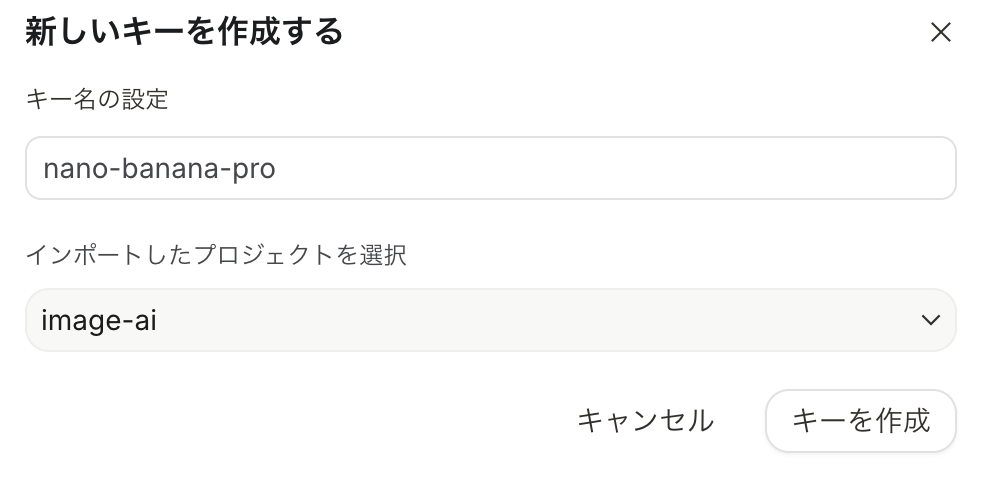Hit the X icon beside the dialog title
The height and width of the screenshot is (504, 982).
pos(940,33)
